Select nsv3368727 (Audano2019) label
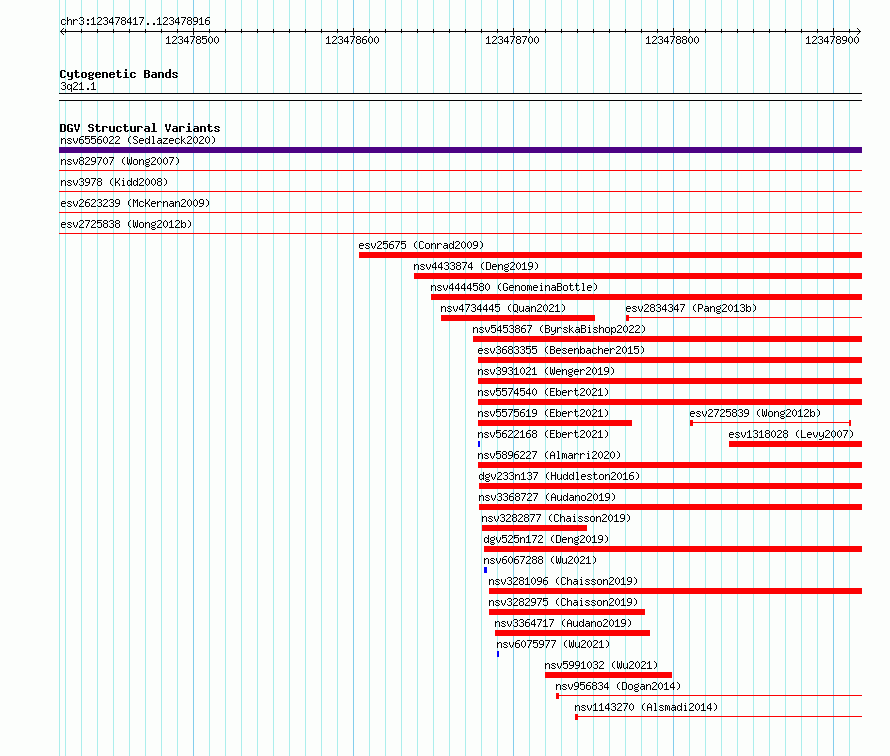890x756 pixels. 547,497
